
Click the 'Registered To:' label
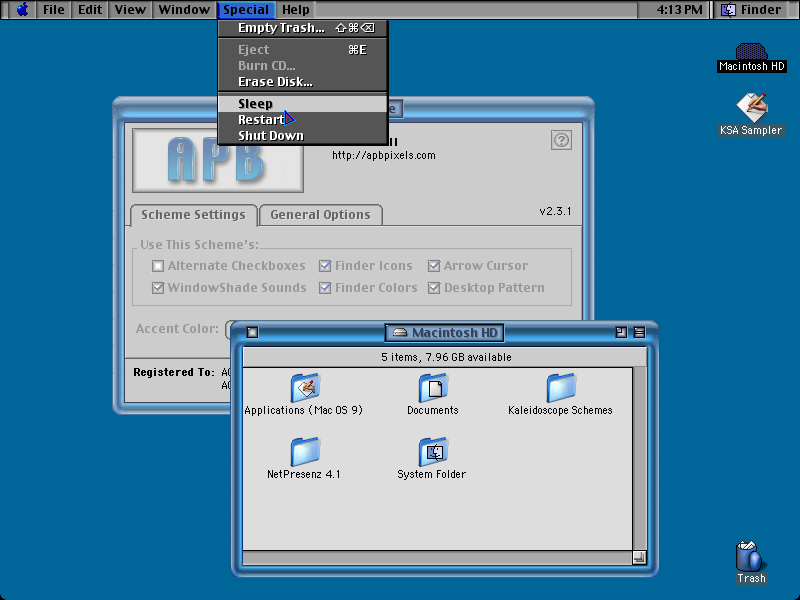pyautogui.click(x=174, y=372)
